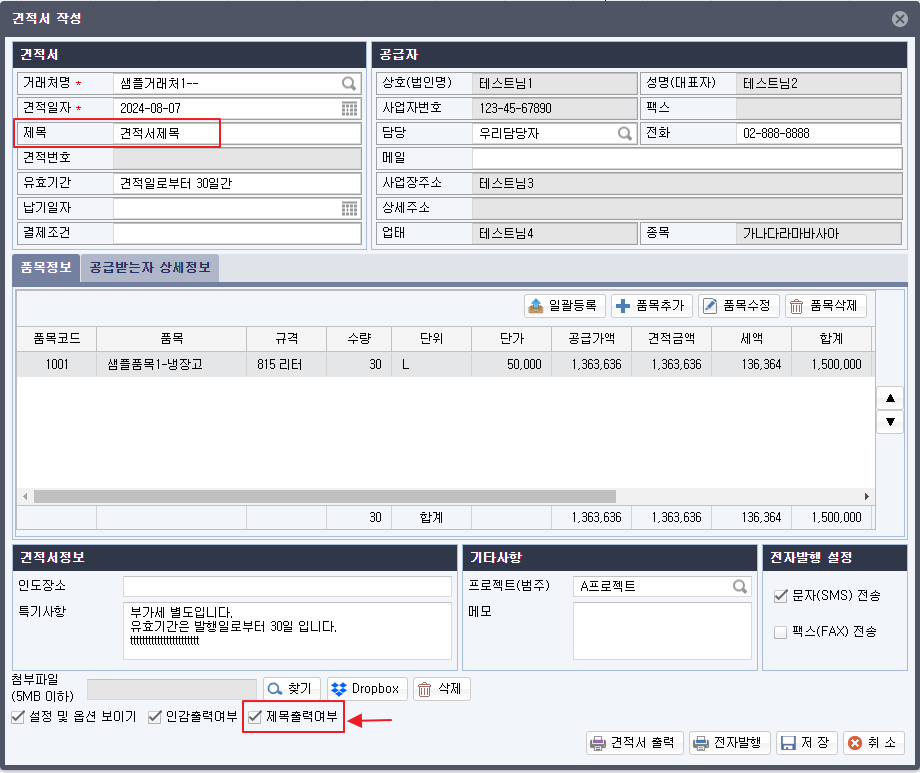
Task: Enable 팩스(FAX) 전송
Action: (780, 632)
